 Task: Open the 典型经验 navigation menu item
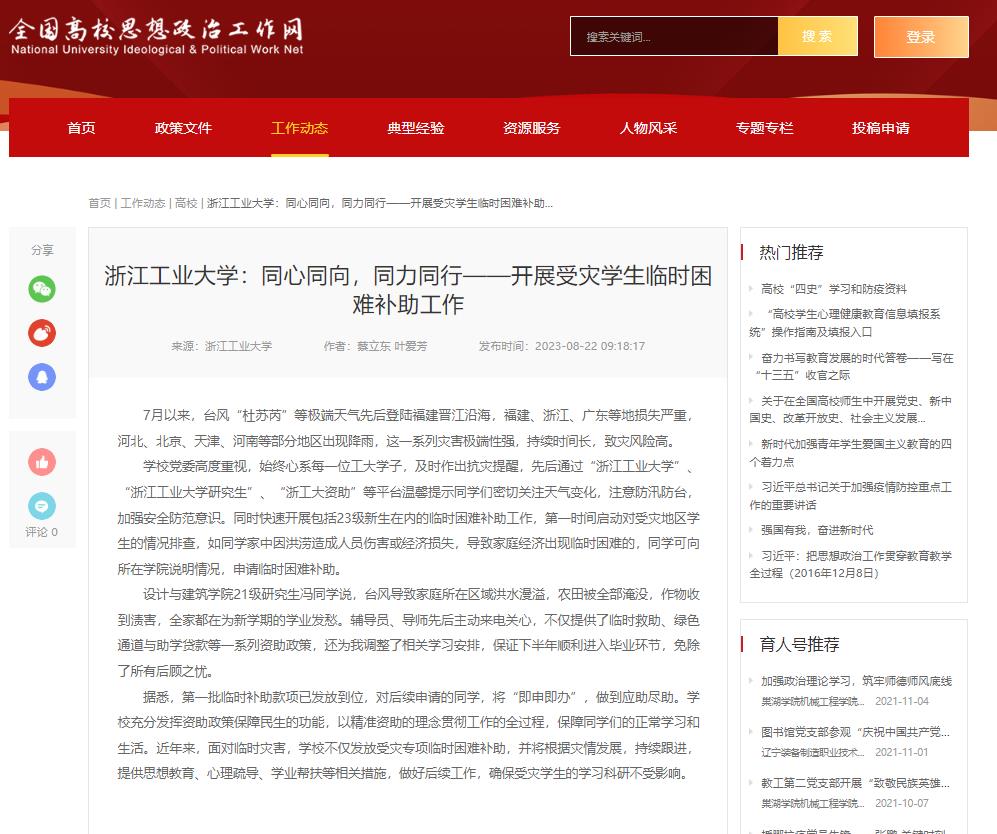tap(416, 128)
